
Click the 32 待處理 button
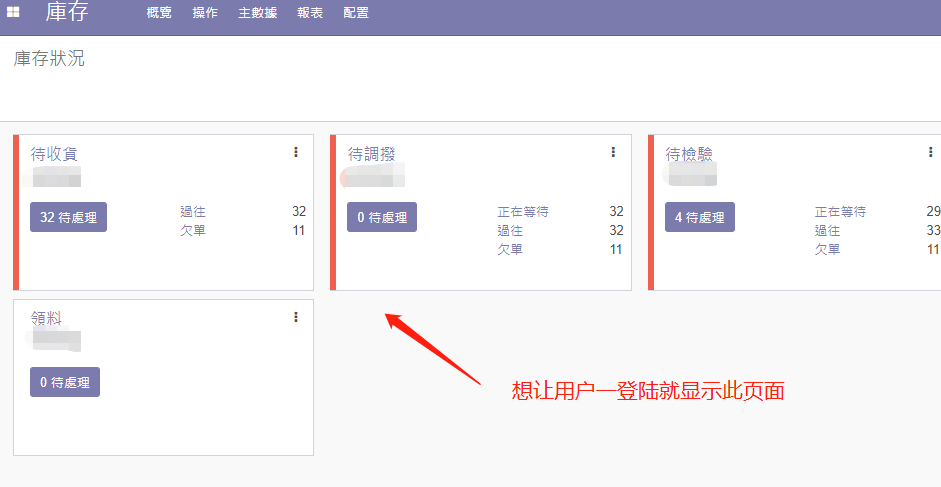click(x=68, y=217)
